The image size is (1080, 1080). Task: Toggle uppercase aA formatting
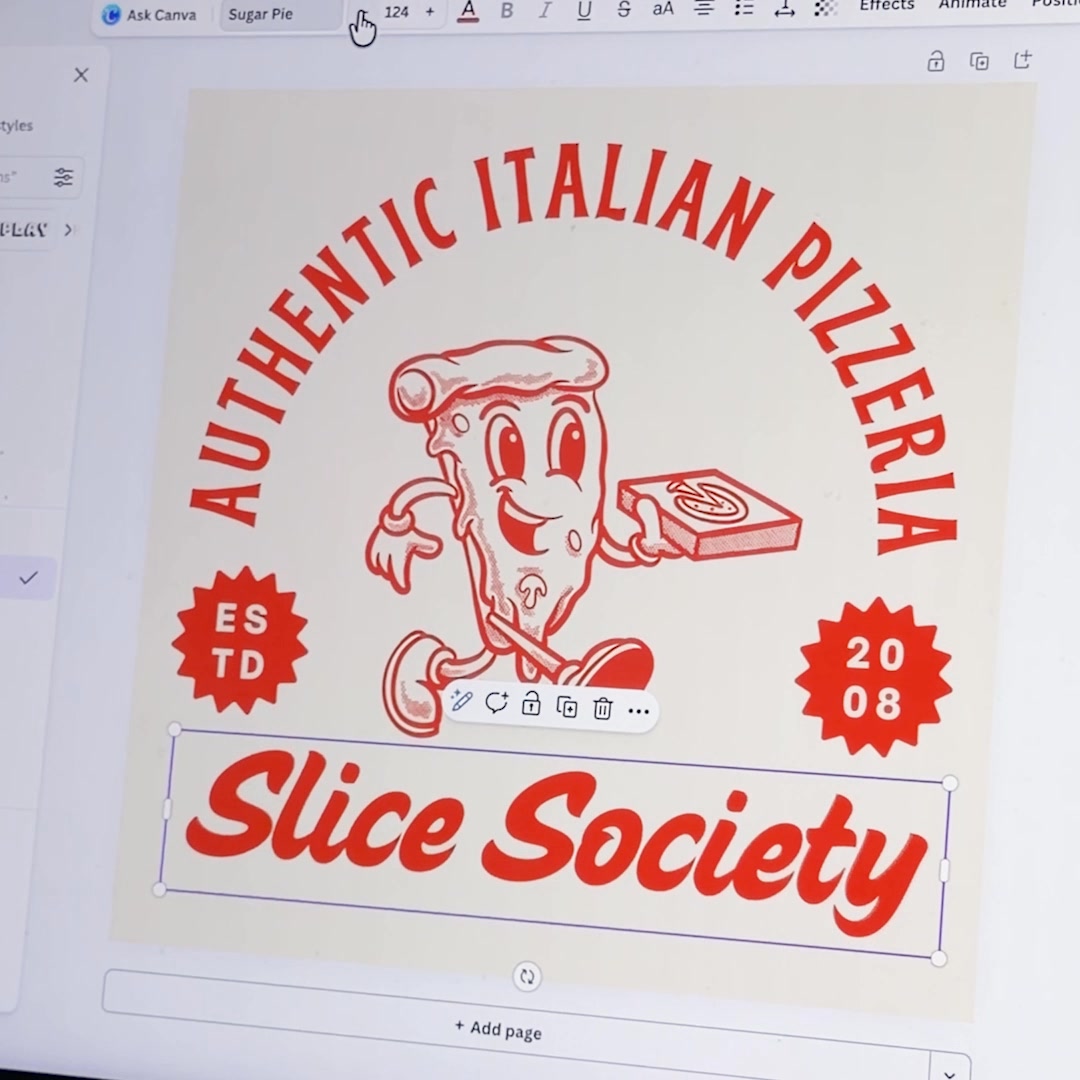click(x=663, y=9)
